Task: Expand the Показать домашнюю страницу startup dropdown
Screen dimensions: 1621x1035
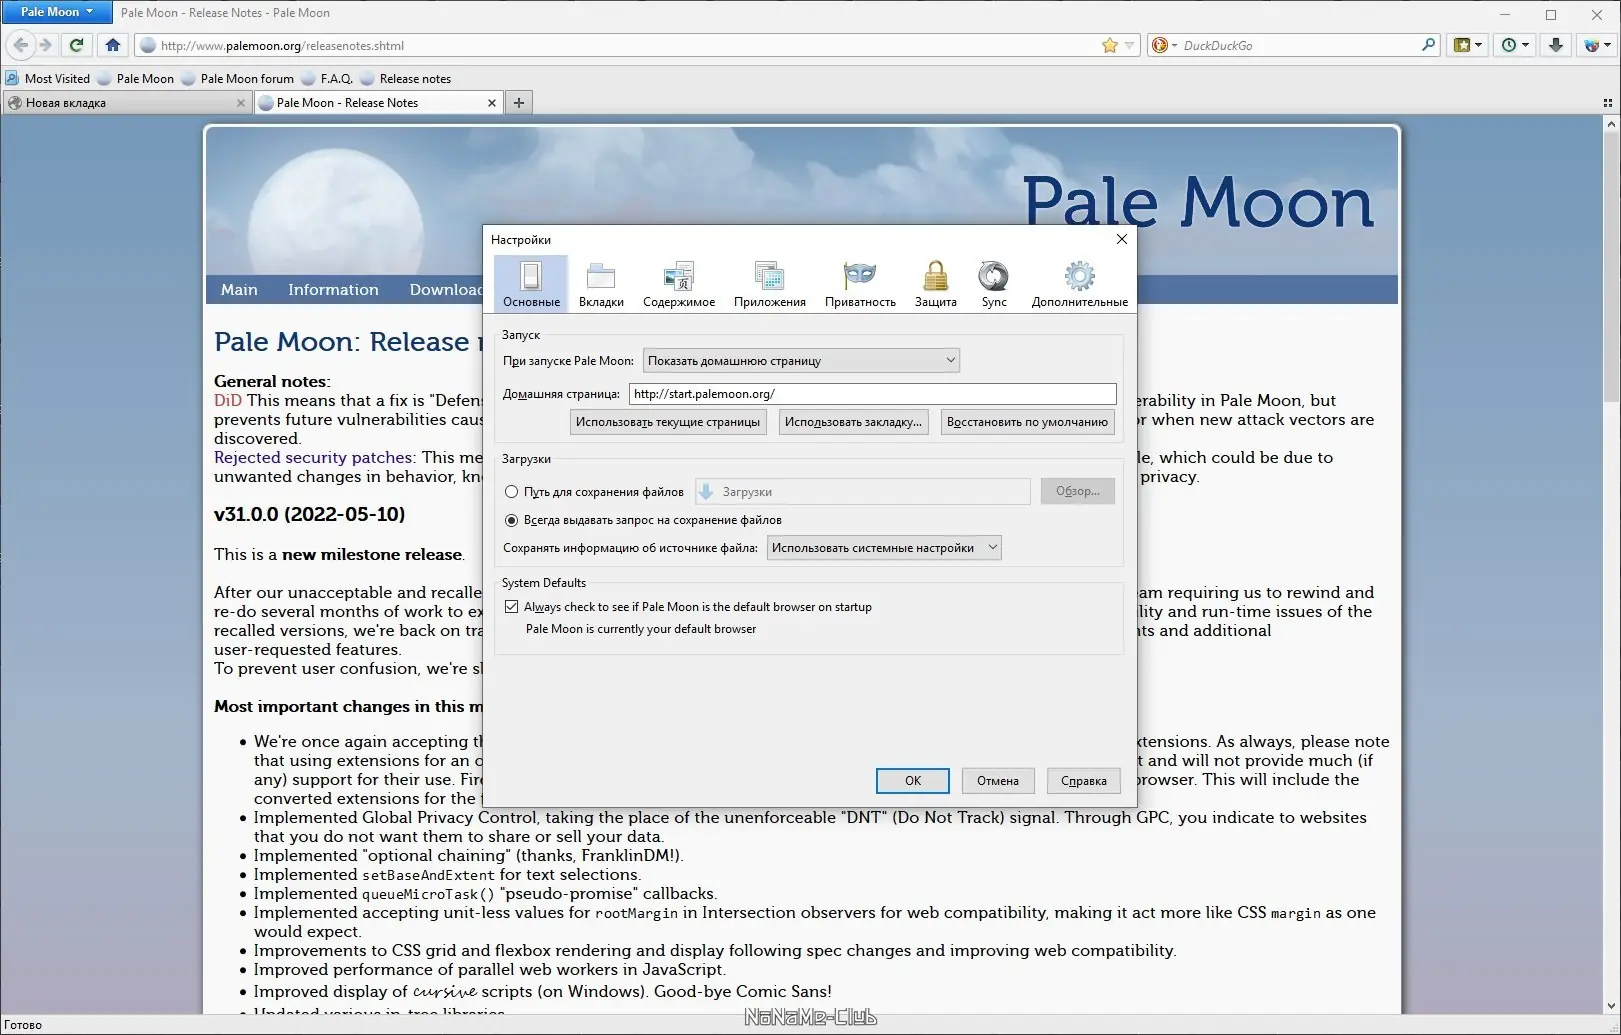Action: 801,361
